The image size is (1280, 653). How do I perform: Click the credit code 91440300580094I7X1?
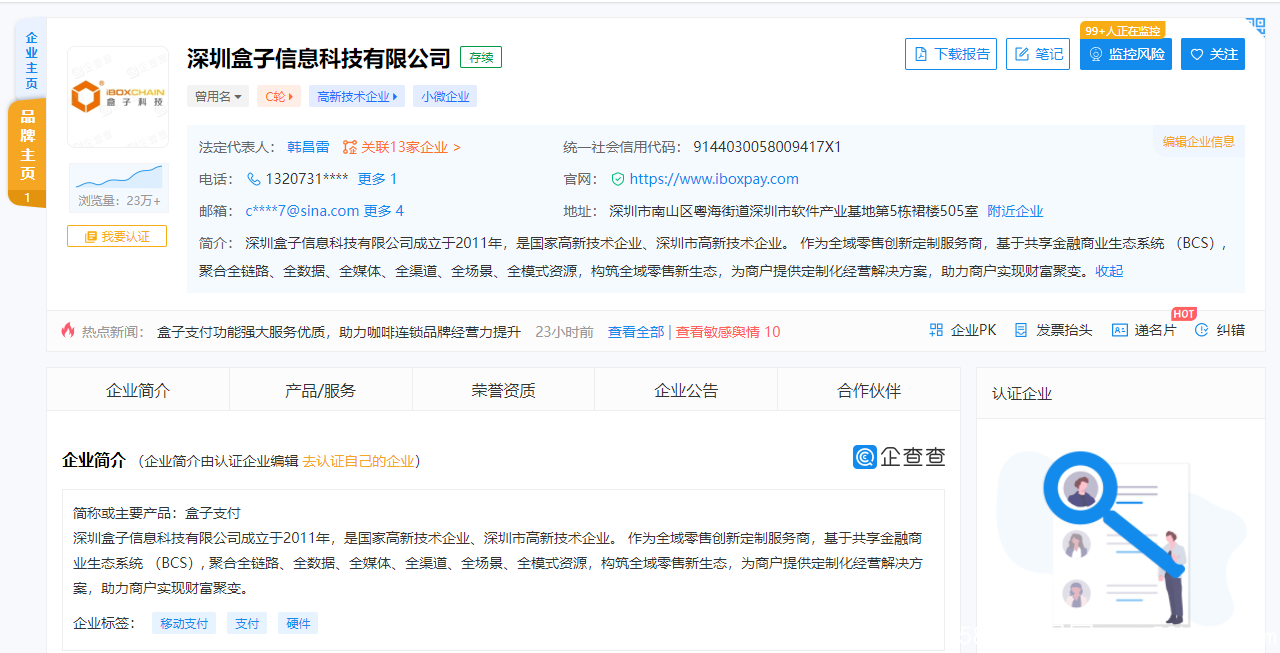coord(767,147)
